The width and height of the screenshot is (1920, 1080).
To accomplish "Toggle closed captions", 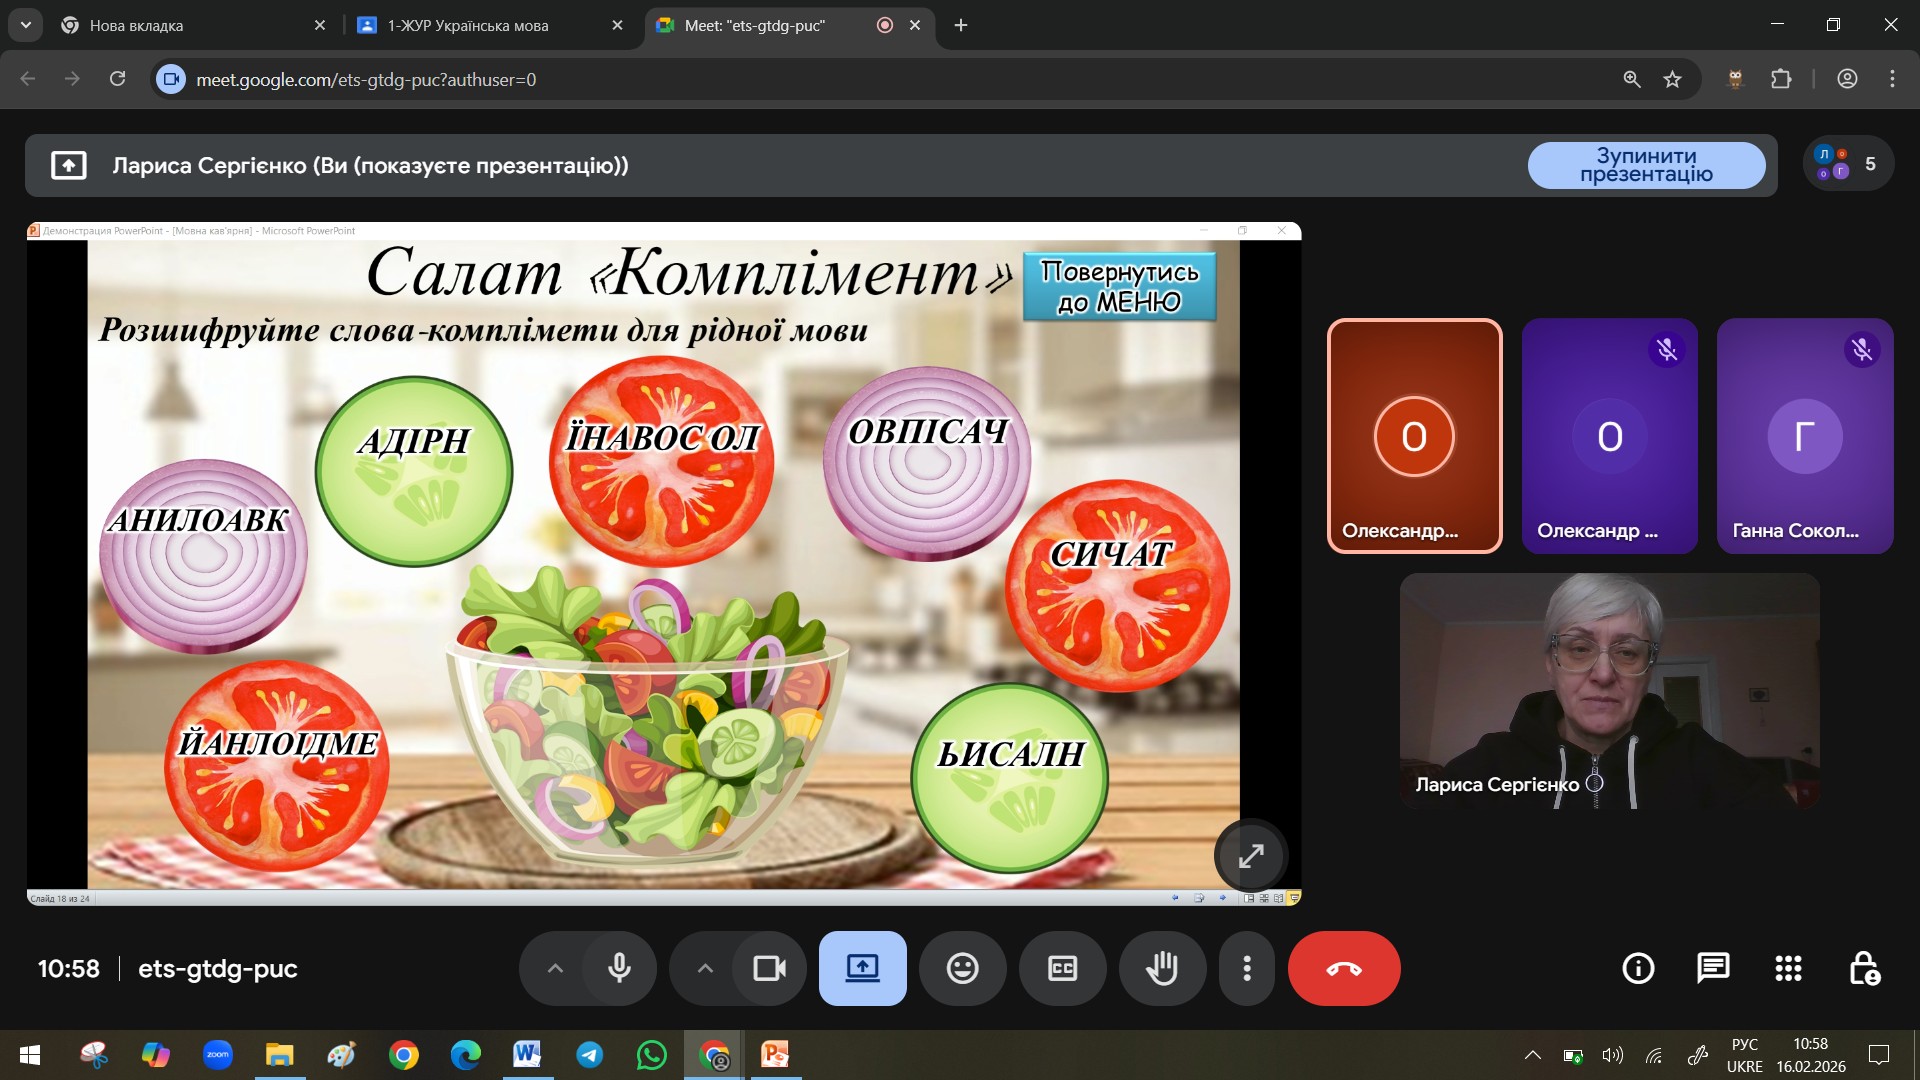I will pos(1062,968).
